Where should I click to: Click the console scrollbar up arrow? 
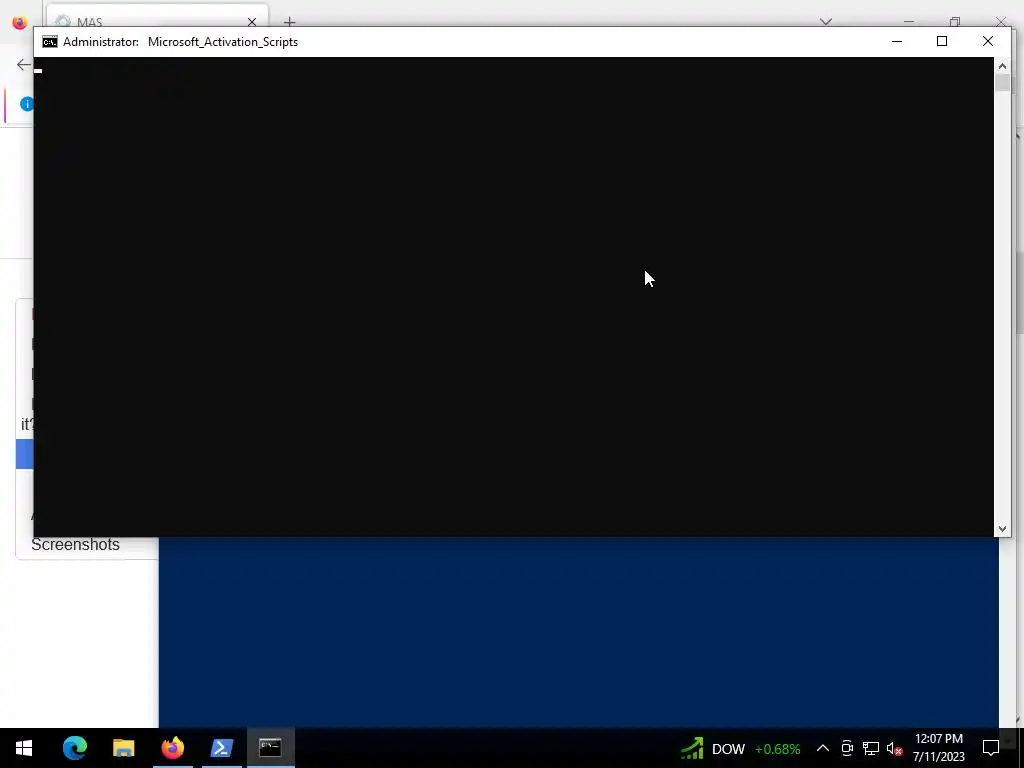[1002, 66]
